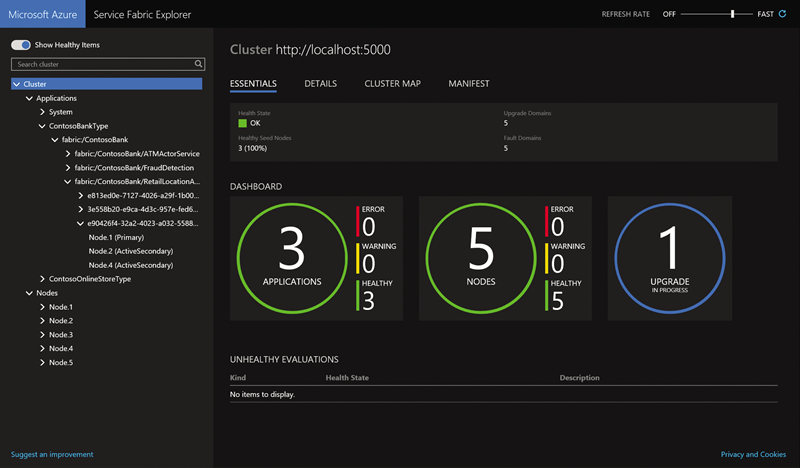This screenshot has width=800, height=468.
Task: Expand the System application chevron
Action: (x=42, y=112)
